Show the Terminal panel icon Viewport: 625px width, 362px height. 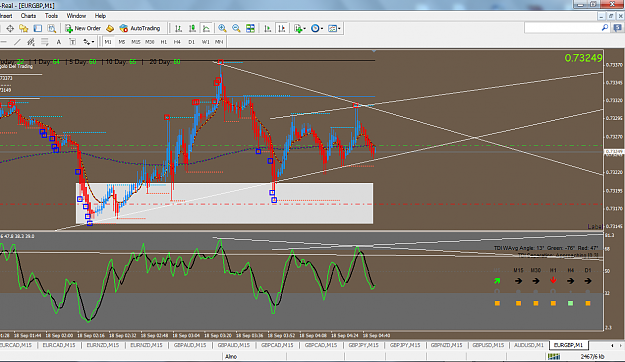click(x=37, y=28)
